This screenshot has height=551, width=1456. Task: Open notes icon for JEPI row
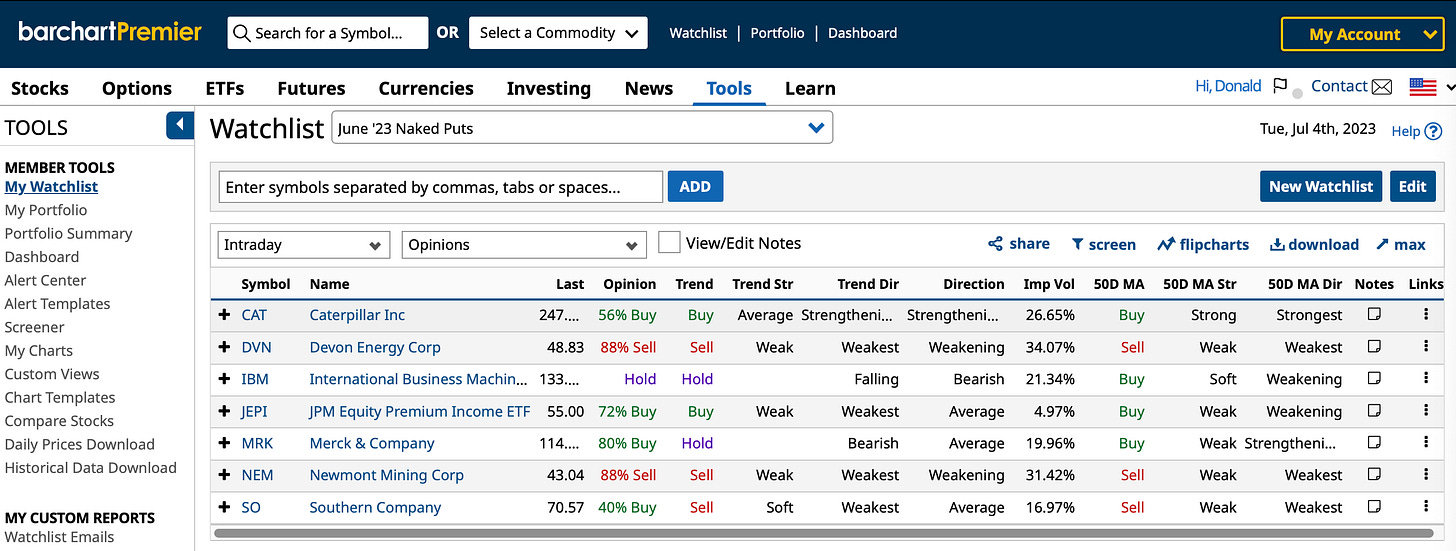(1374, 410)
